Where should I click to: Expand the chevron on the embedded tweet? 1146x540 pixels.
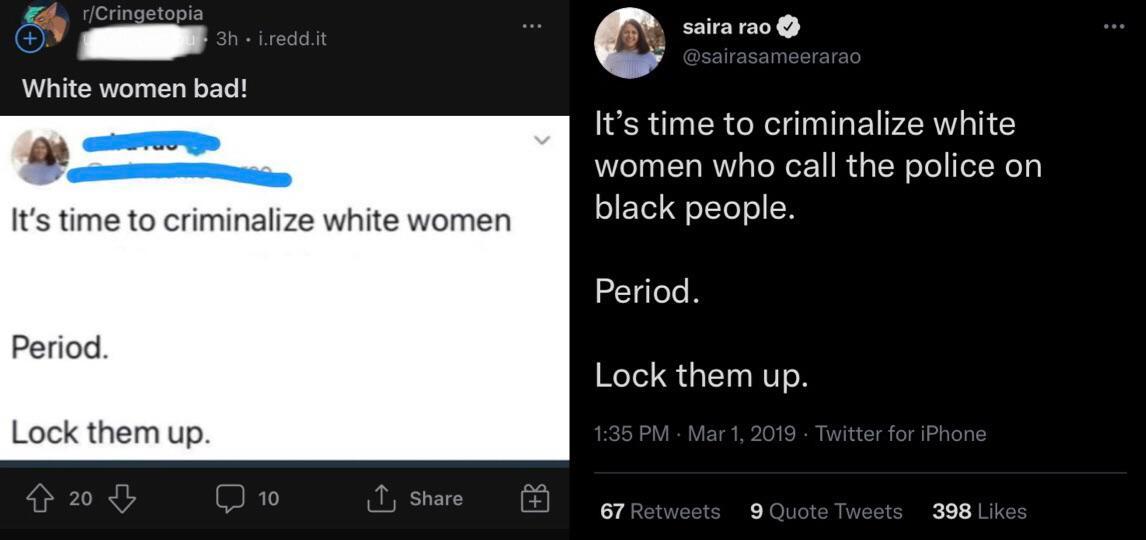coord(542,142)
